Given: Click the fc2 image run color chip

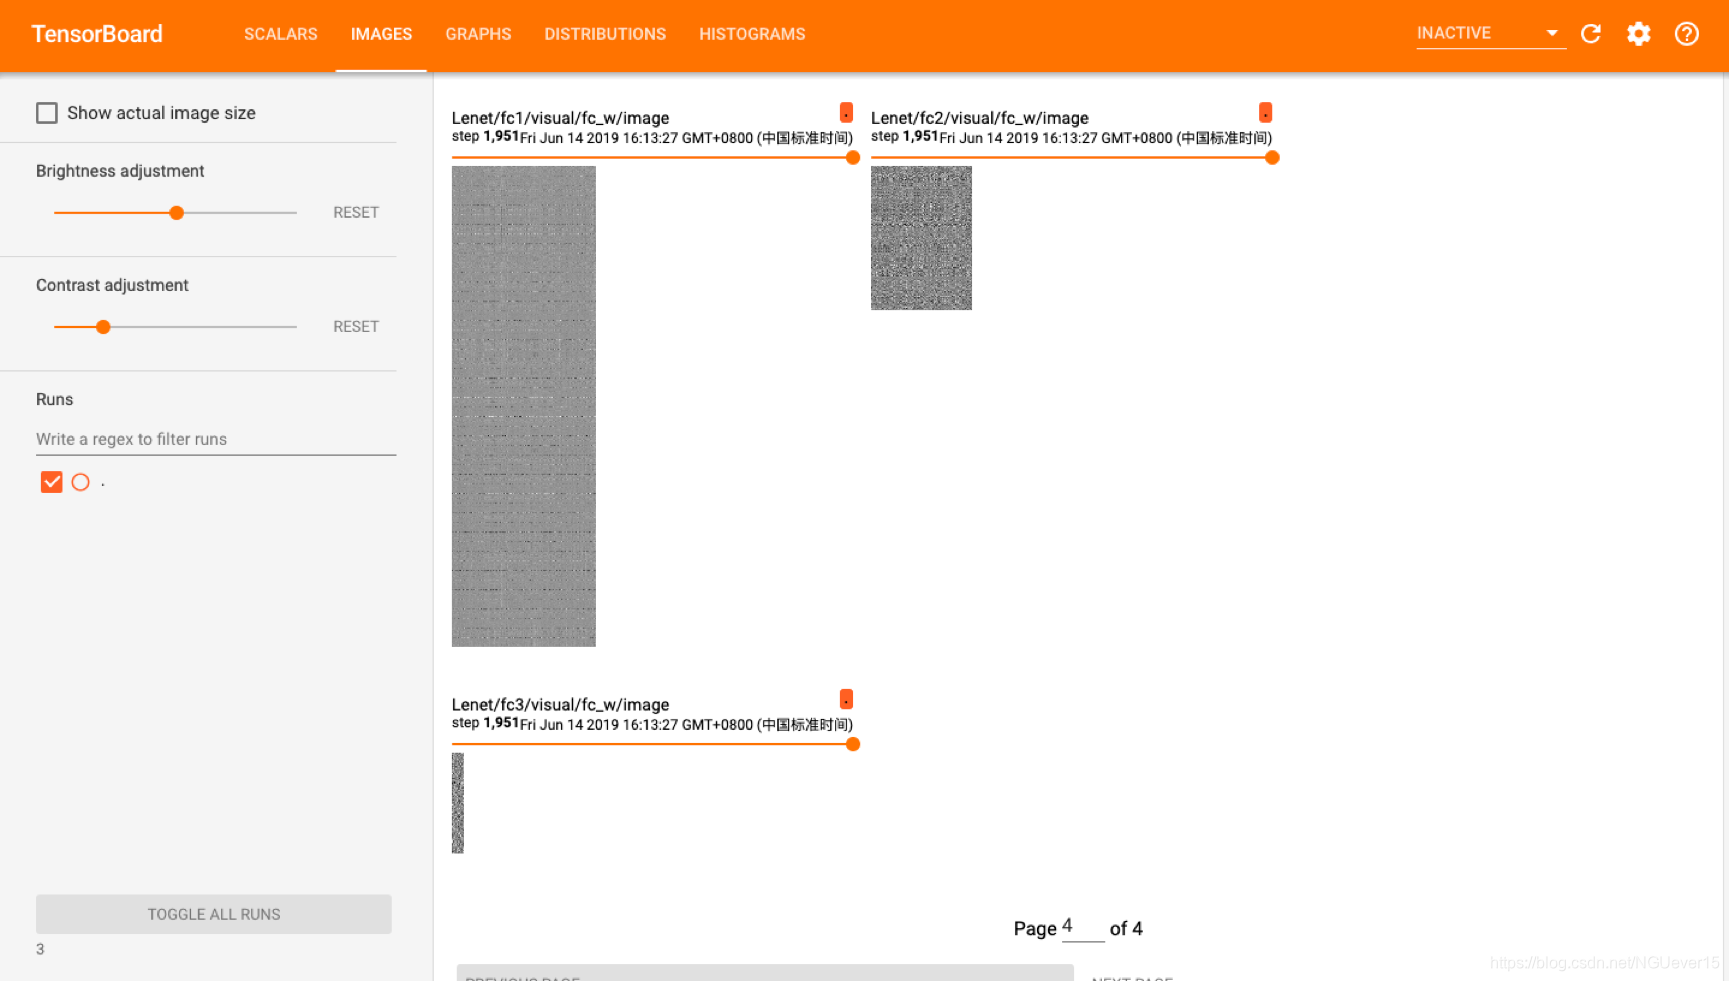Looking at the screenshot, I should pos(1265,112).
